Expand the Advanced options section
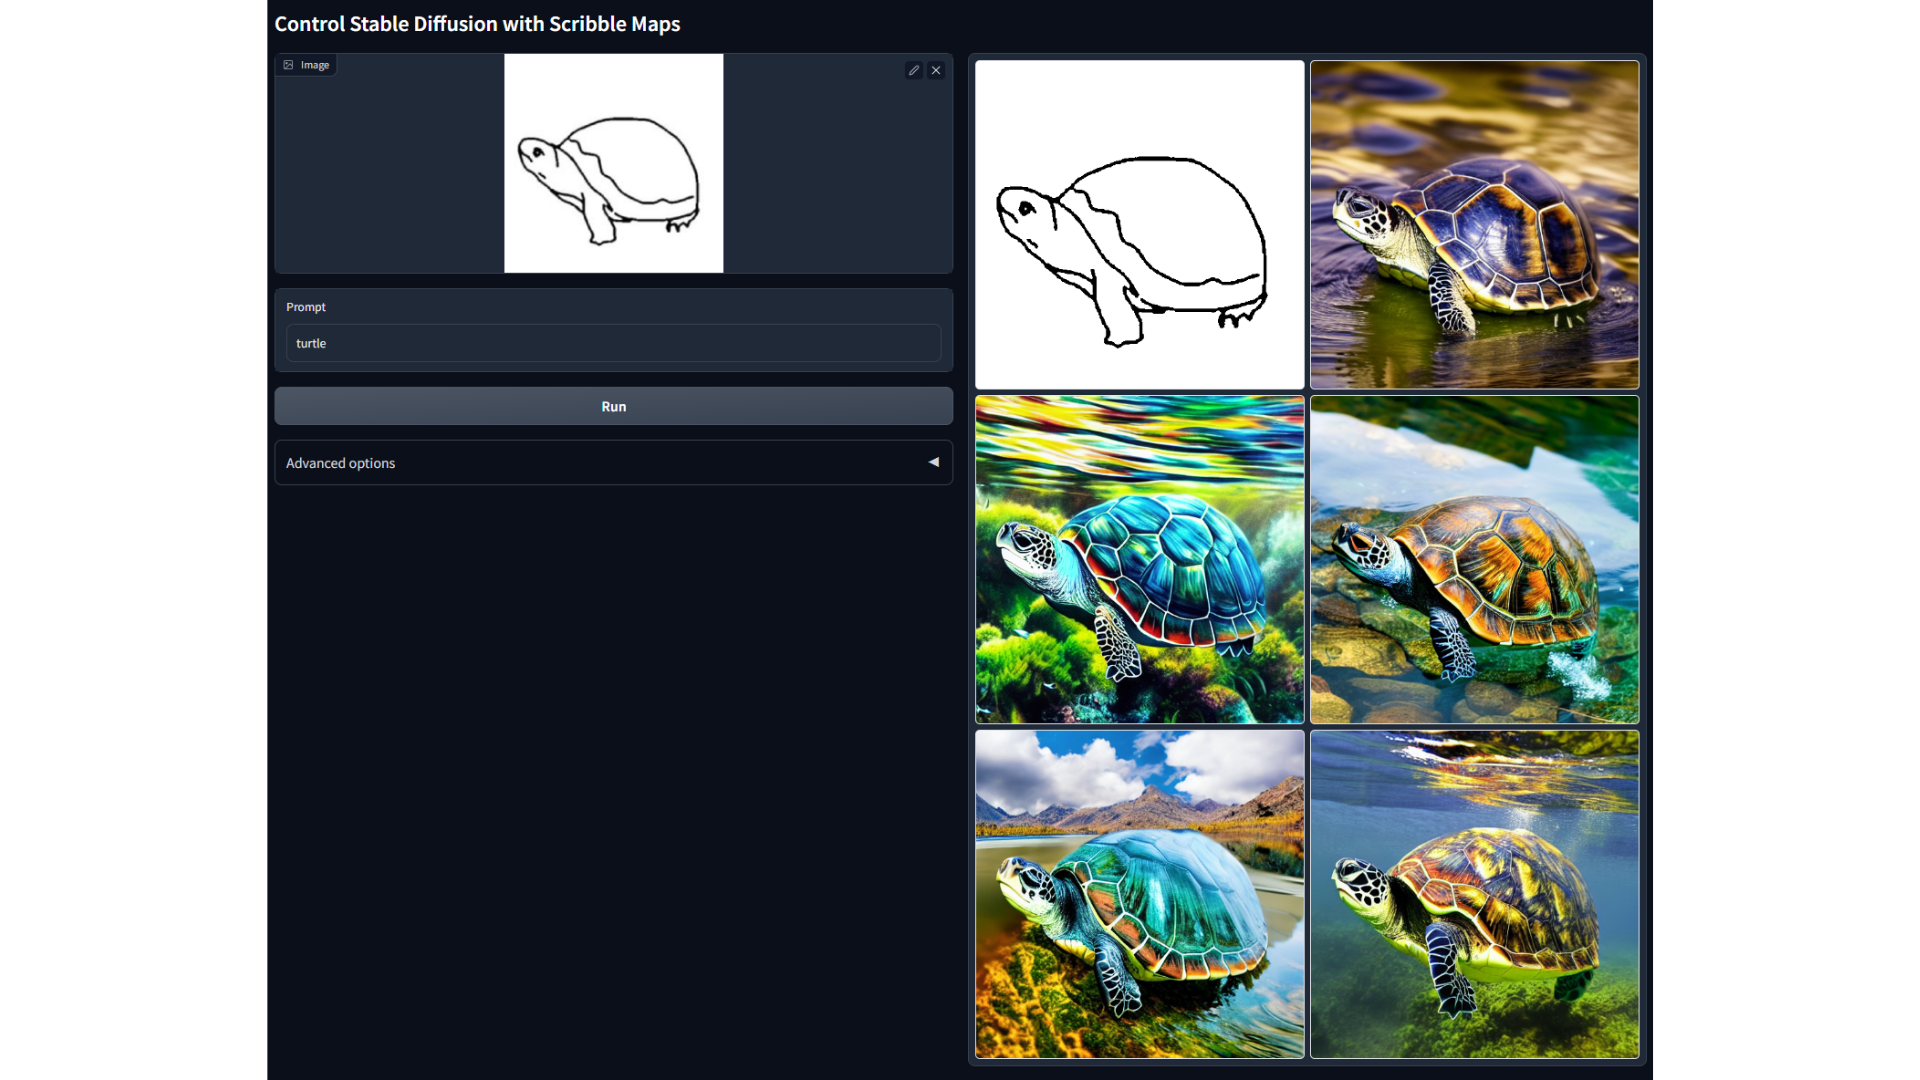This screenshot has width=1920, height=1080. [613, 463]
